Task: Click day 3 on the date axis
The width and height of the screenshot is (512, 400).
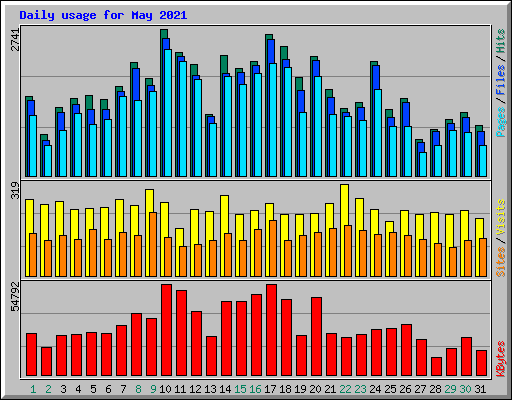Action: [x=63, y=389]
